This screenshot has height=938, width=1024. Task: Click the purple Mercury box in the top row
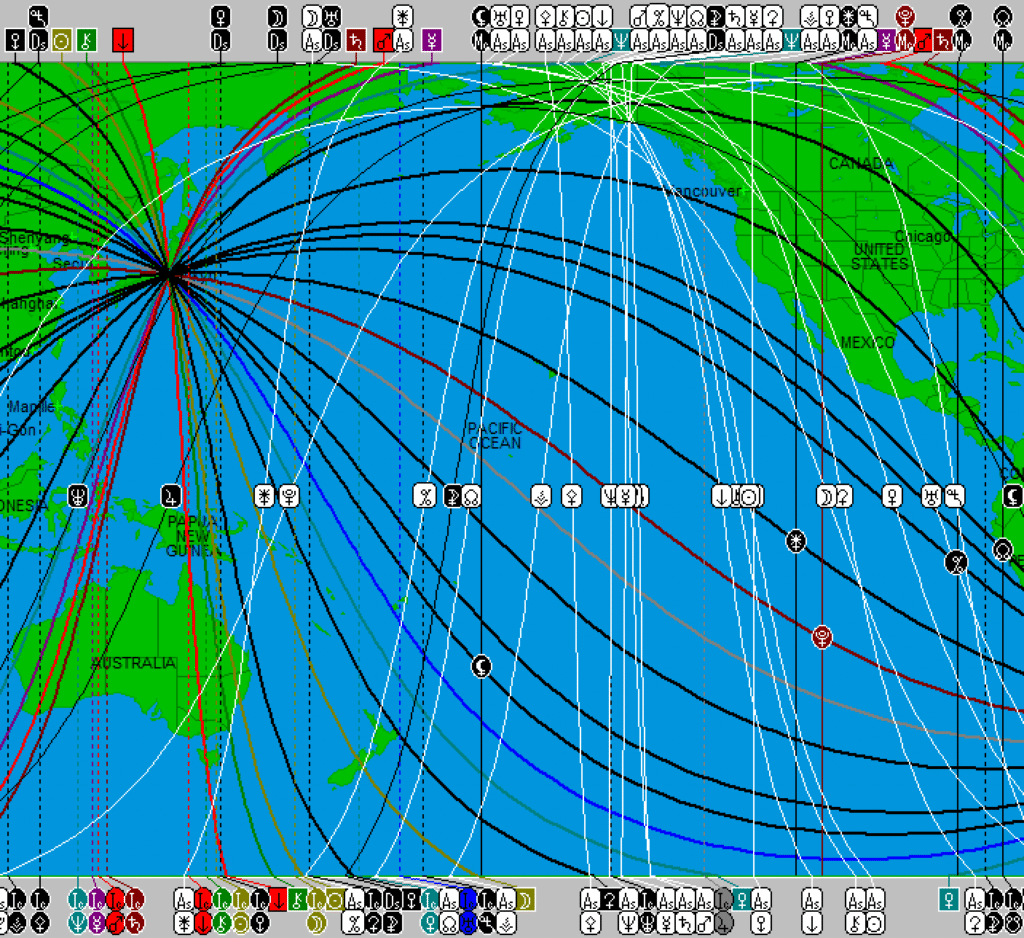[431, 40]
